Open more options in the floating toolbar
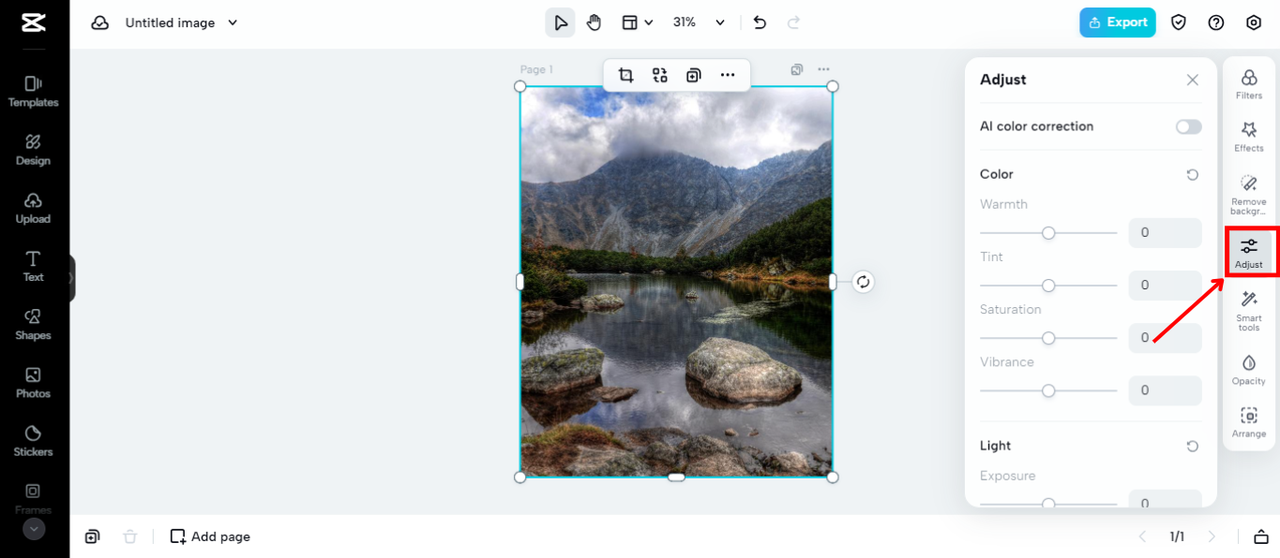The image size is (1280, 558). point(728,75)
